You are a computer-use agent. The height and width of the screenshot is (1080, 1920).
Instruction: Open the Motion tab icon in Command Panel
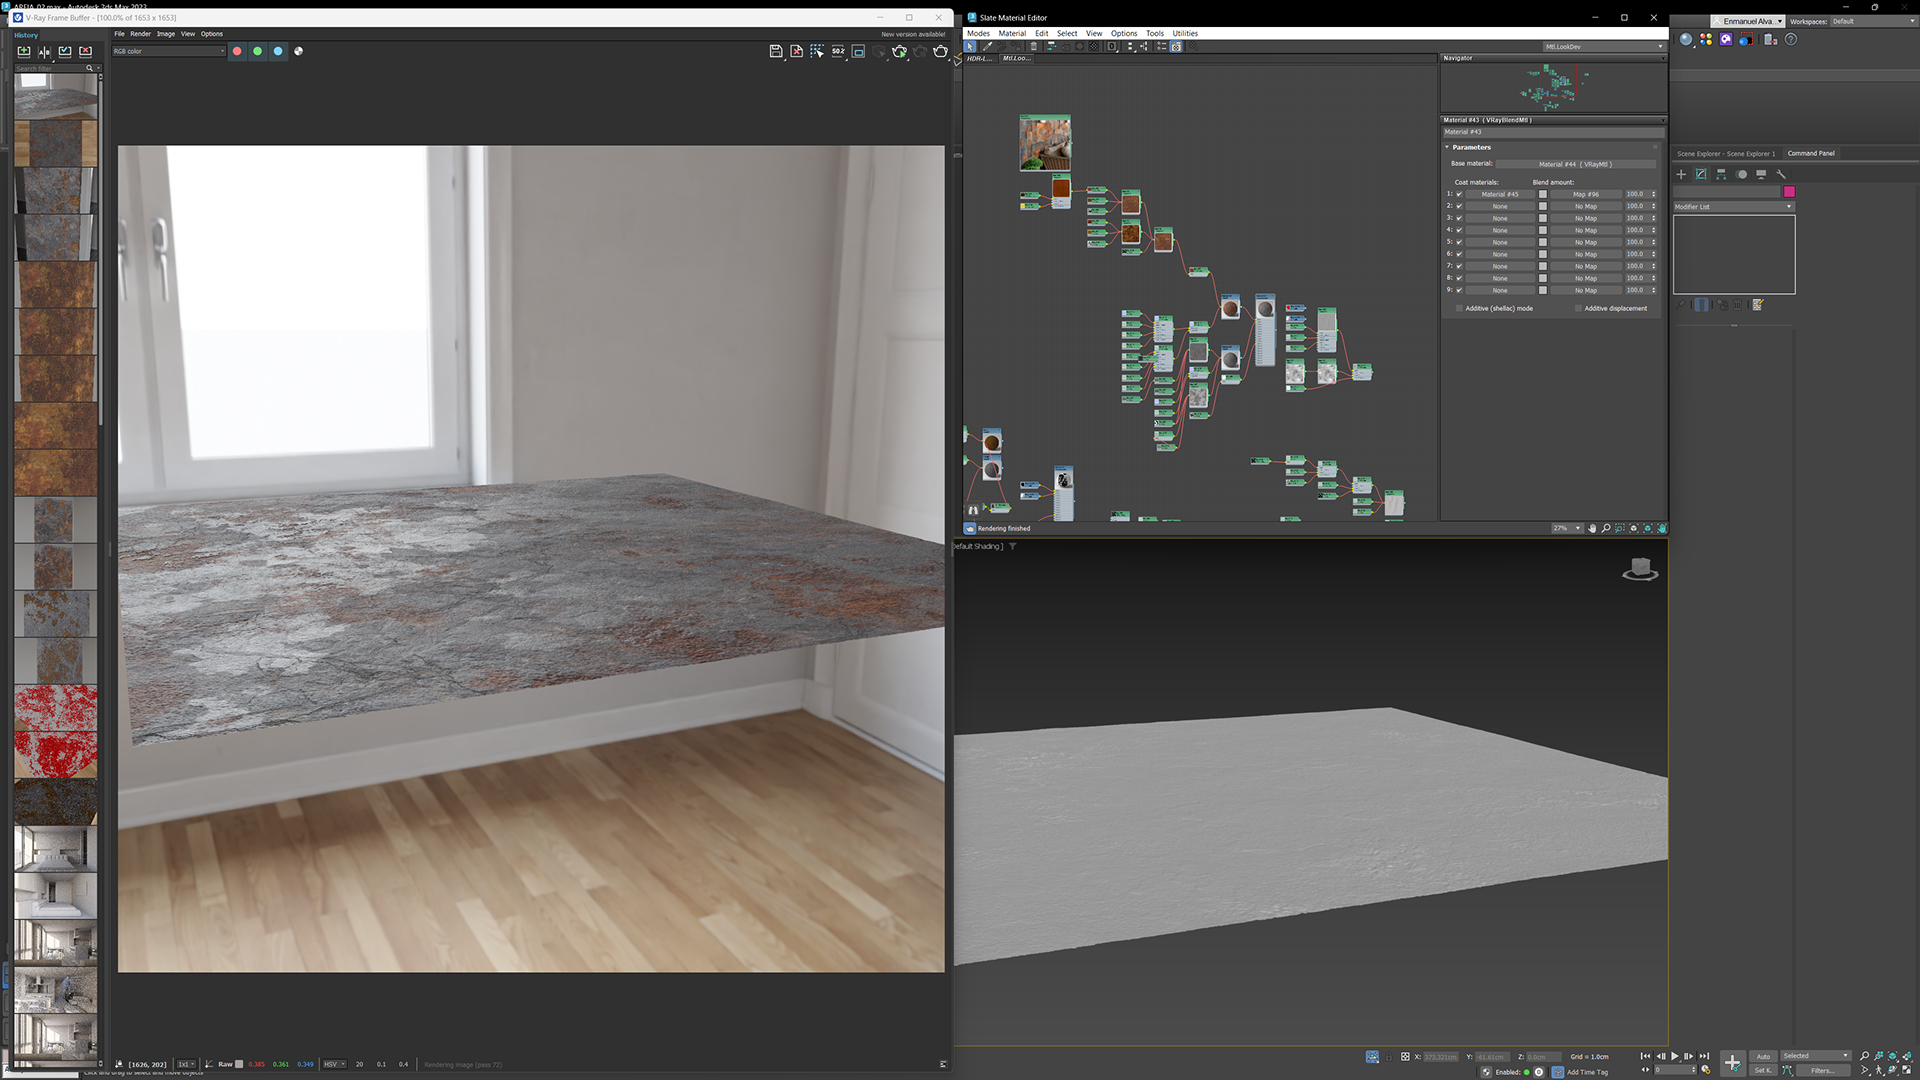[1742, 174]
